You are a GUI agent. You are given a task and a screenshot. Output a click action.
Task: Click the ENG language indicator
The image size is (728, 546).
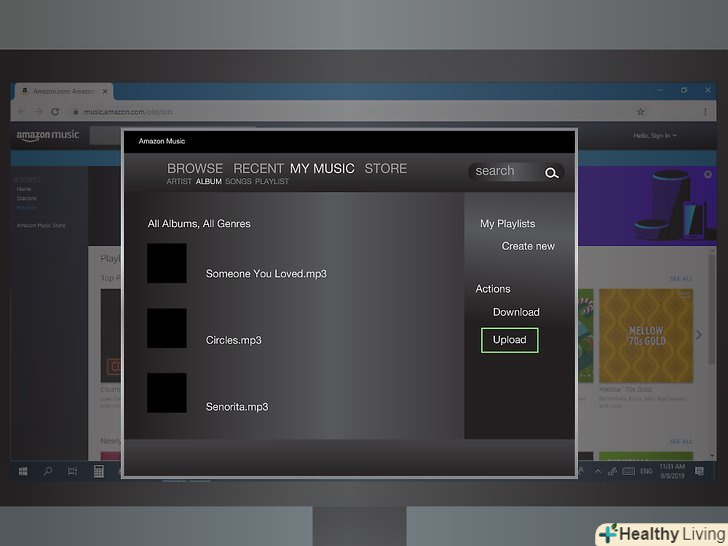tap(646, 471)
